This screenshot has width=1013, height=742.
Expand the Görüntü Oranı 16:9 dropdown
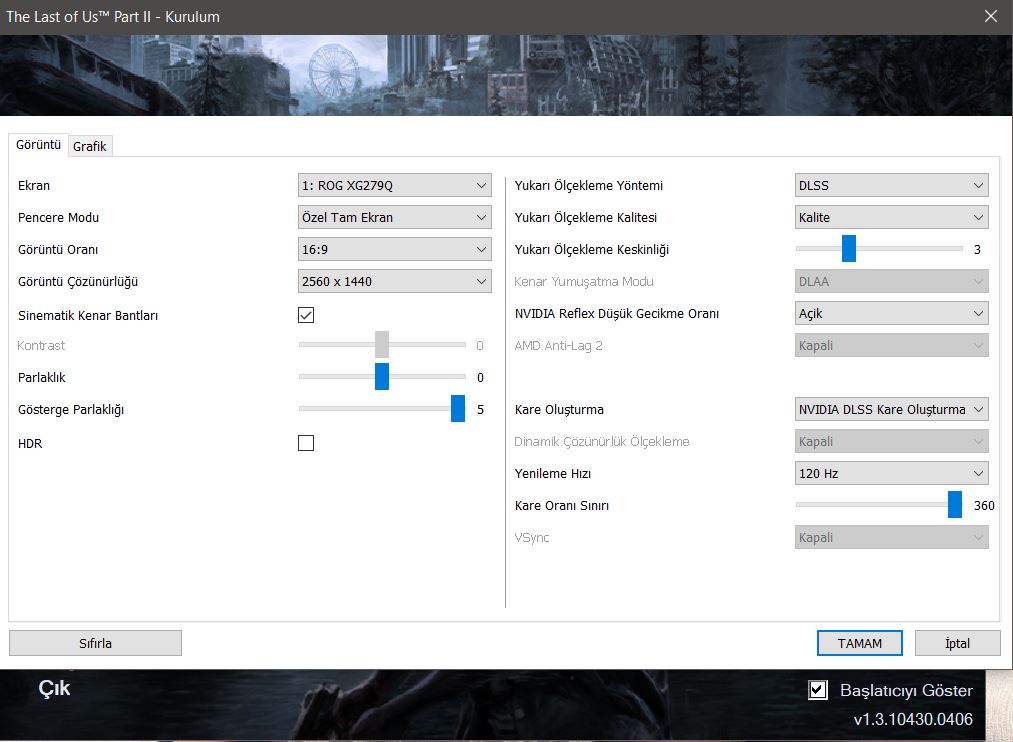click(x=394, y=249)
